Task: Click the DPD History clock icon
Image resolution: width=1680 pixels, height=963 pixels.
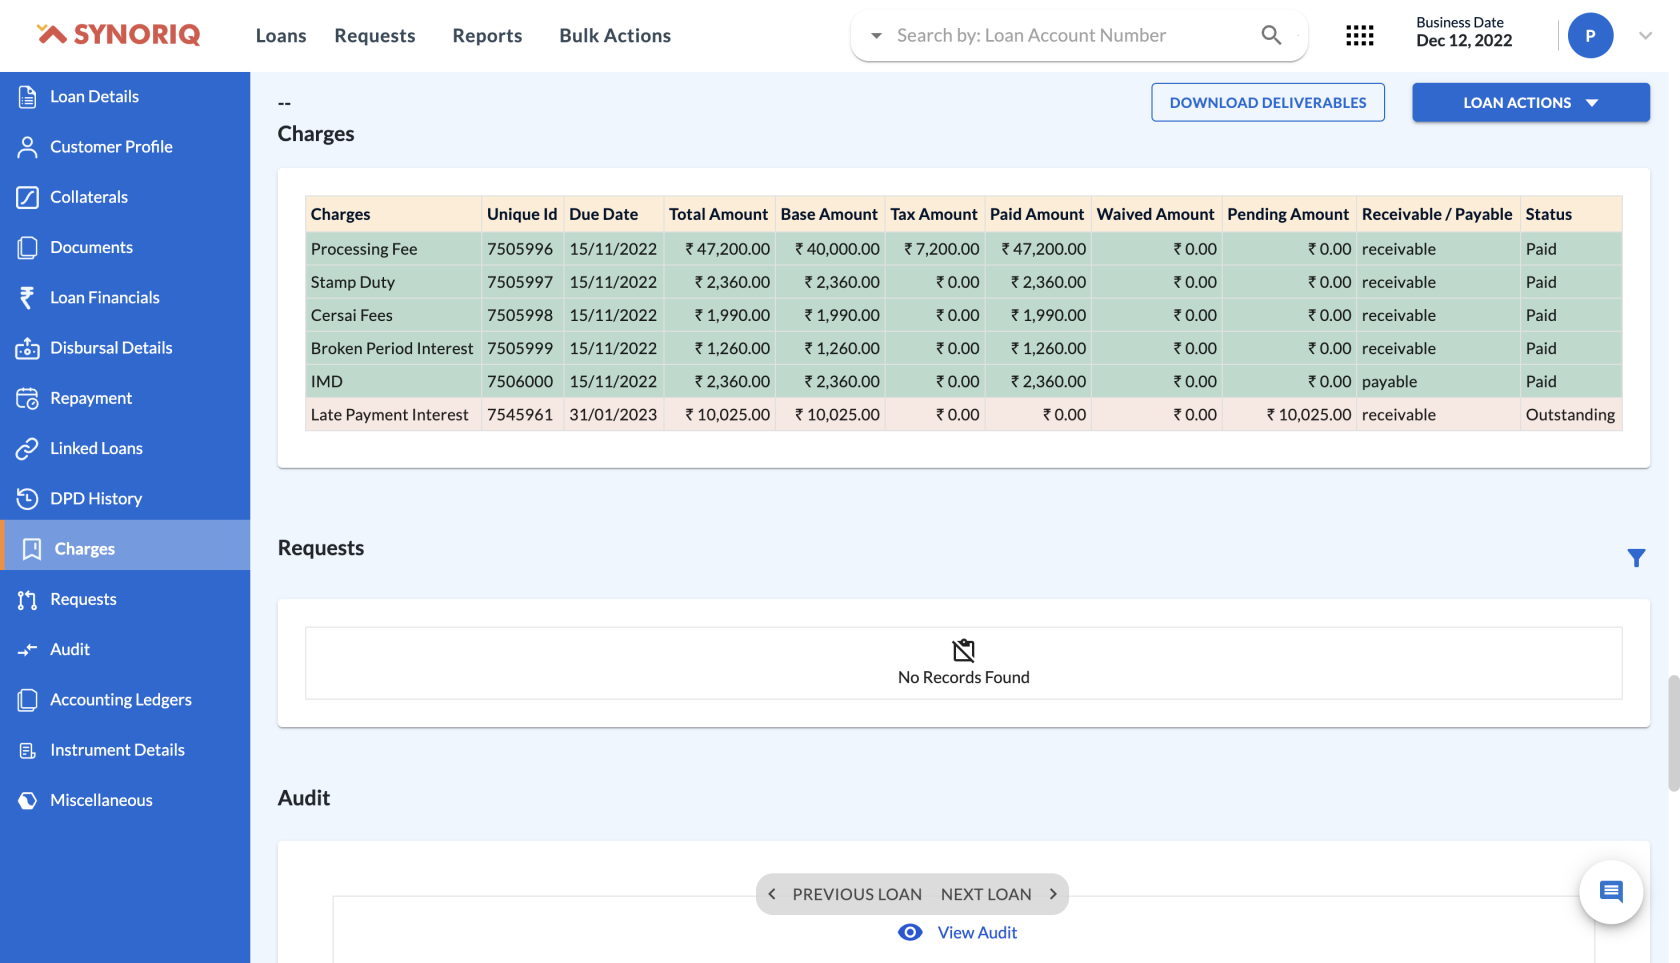Action: click(x=28, y=498)
